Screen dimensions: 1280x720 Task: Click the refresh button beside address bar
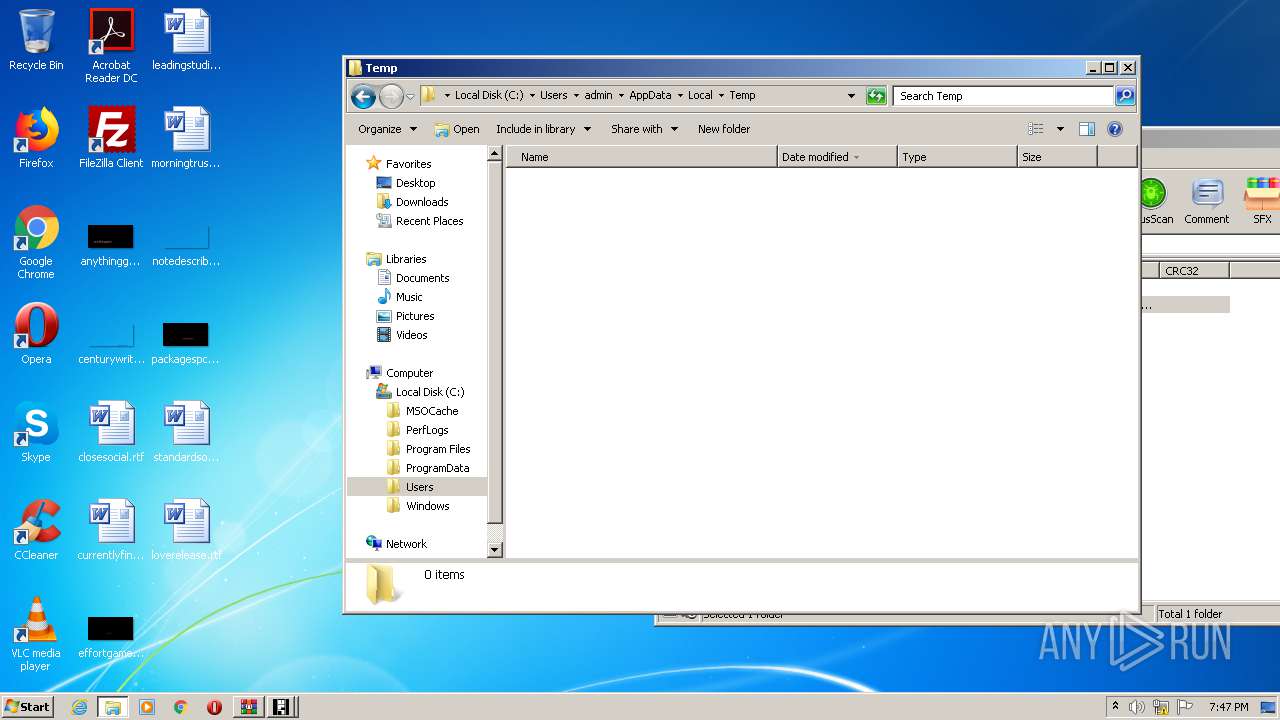(876, 96)
